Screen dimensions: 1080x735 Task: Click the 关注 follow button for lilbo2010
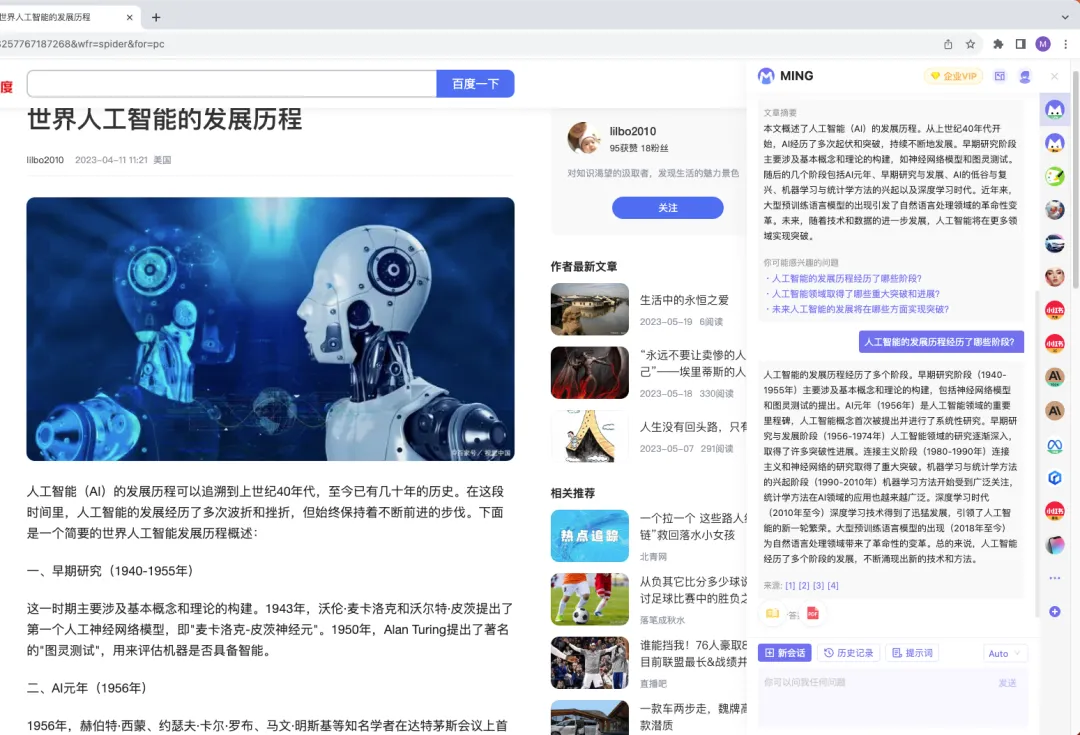point(668,207)
